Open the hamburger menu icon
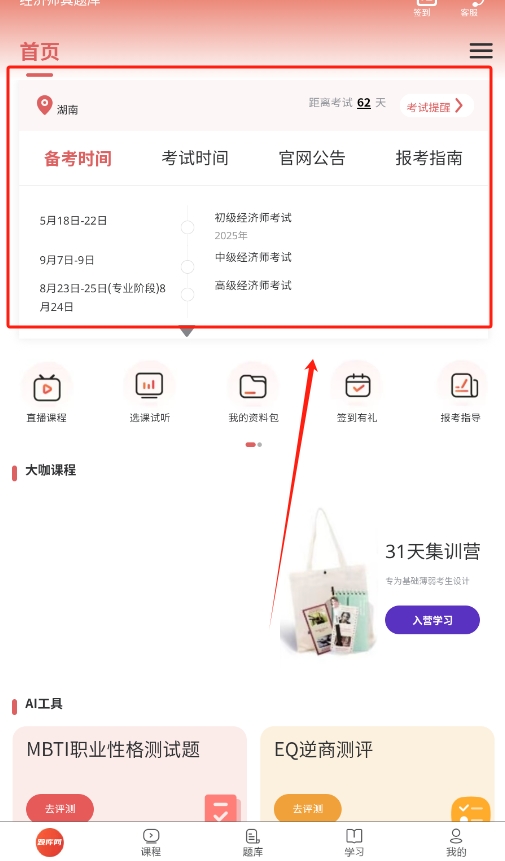 (481, 50)
